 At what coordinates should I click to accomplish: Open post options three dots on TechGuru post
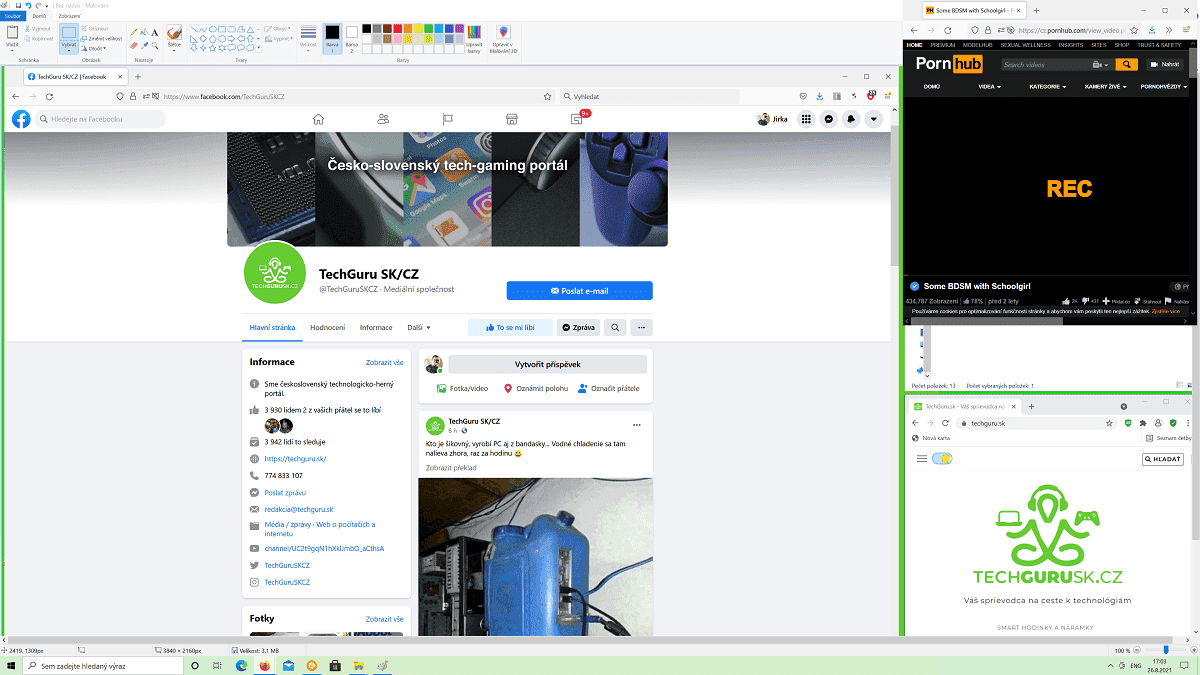click(636, 425)
